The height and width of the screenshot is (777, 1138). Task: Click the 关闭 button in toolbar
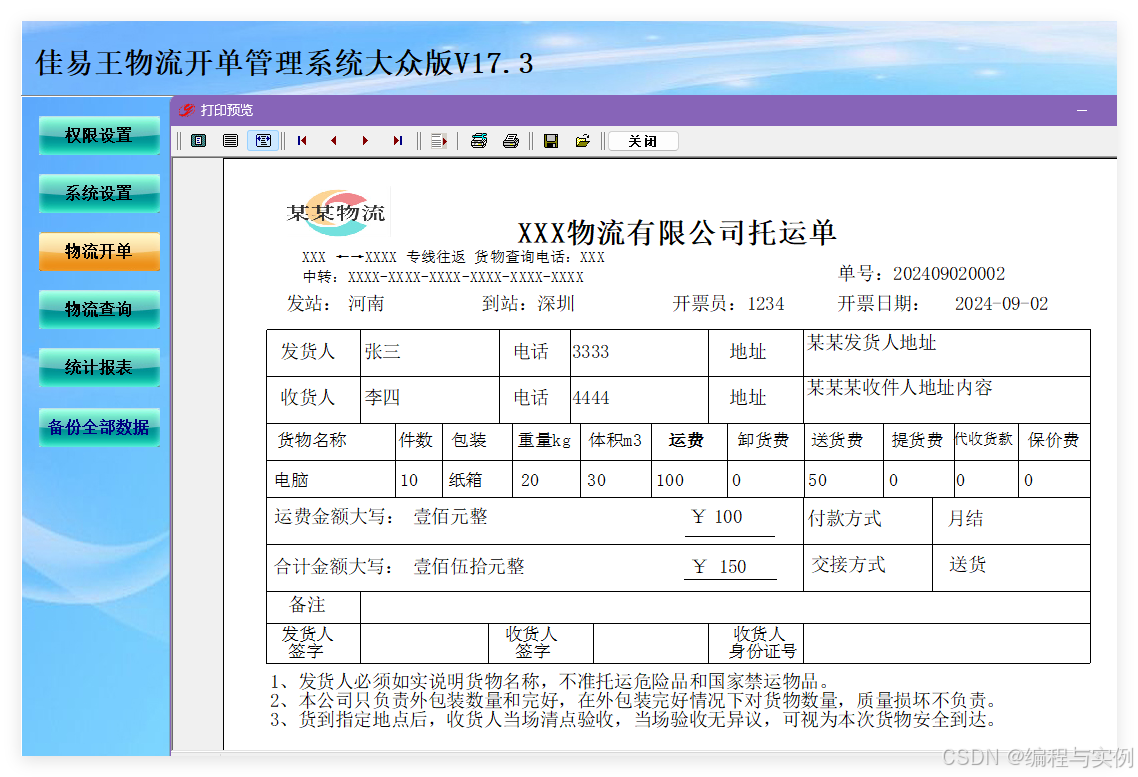[643, 141]
